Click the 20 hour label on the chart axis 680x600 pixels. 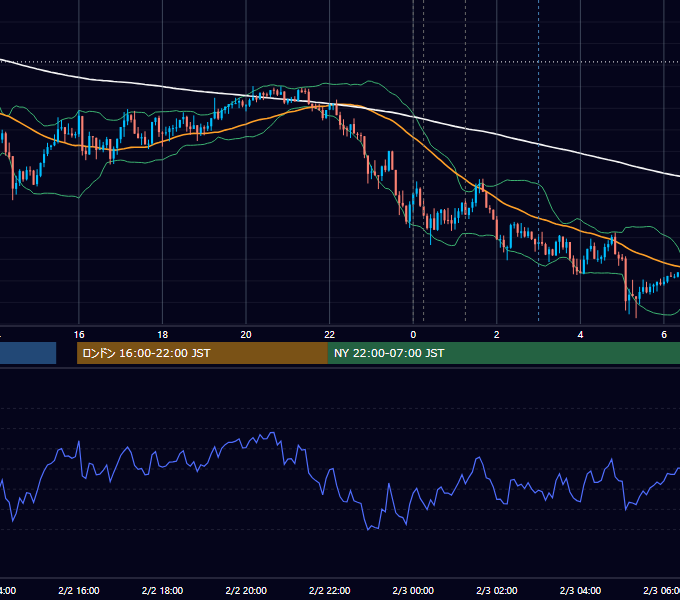tap(246, 335)
